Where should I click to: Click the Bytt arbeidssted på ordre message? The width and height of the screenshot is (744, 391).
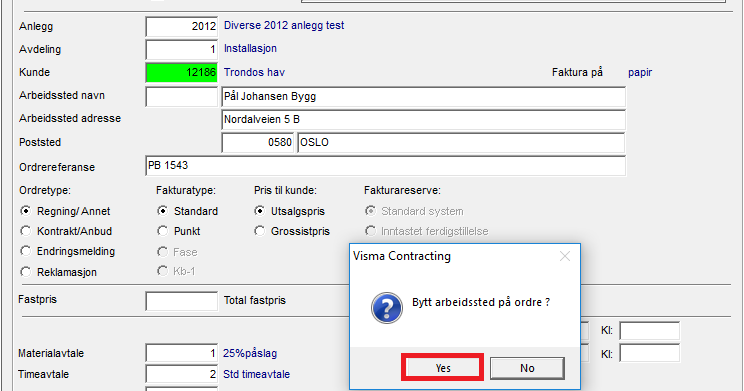click(x=481, y=302)
